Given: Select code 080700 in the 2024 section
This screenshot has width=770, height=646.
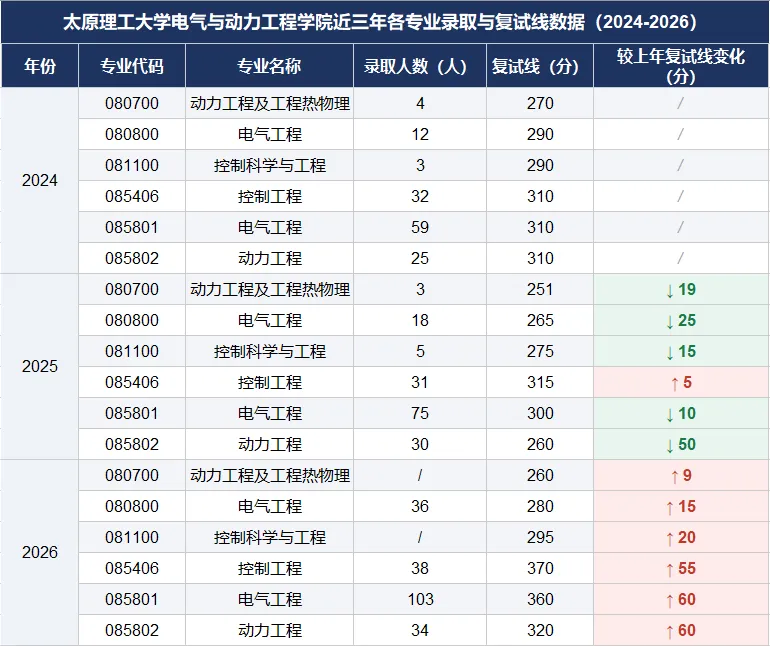Looking at the screenshot, I should (132, 103).
